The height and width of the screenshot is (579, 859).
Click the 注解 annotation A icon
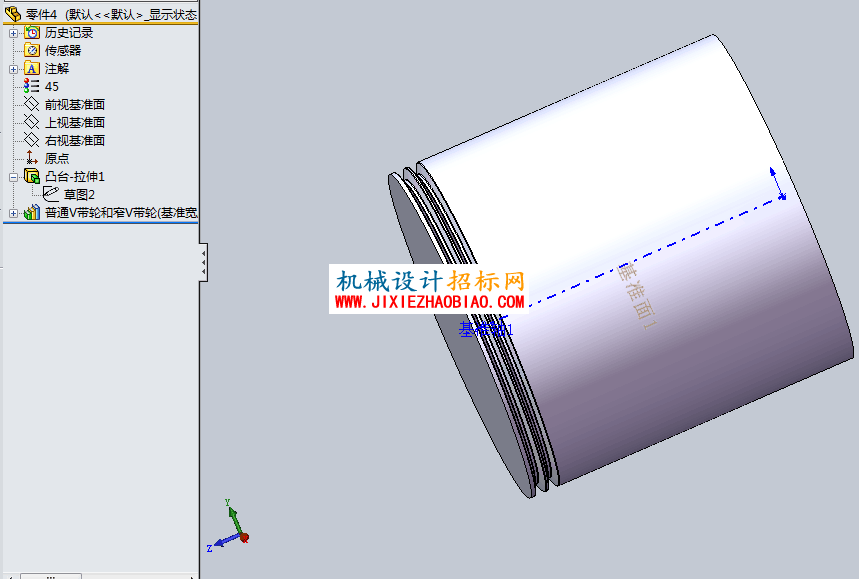32,68
